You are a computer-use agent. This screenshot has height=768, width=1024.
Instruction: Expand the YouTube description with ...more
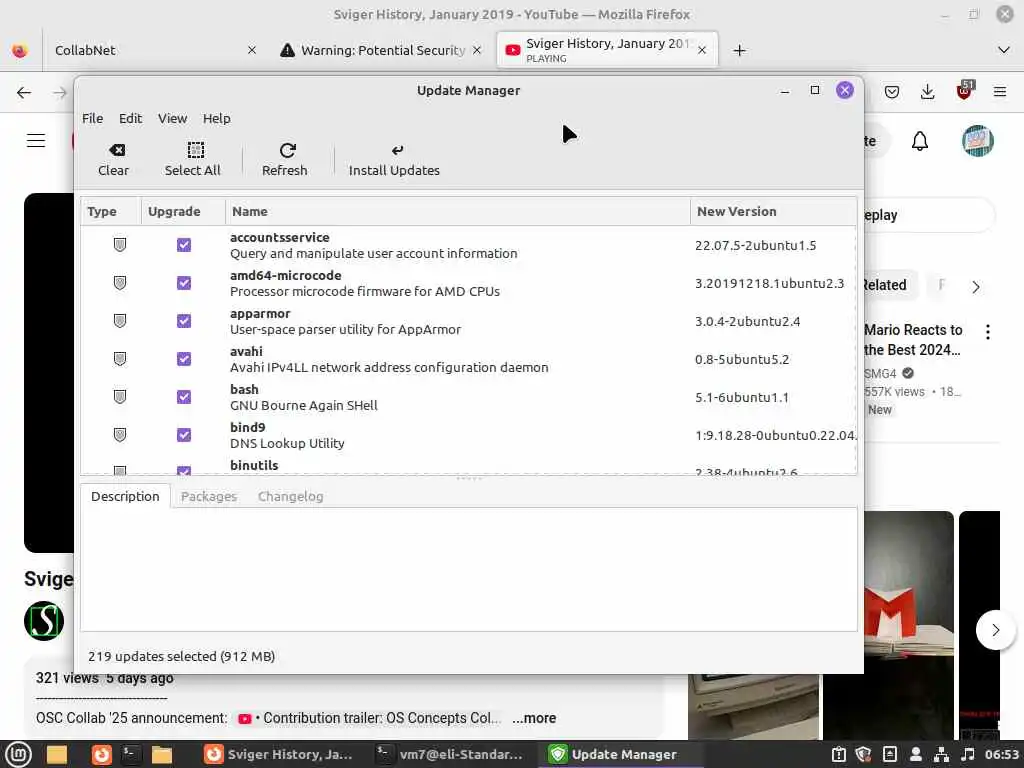(x=534, y=718)
